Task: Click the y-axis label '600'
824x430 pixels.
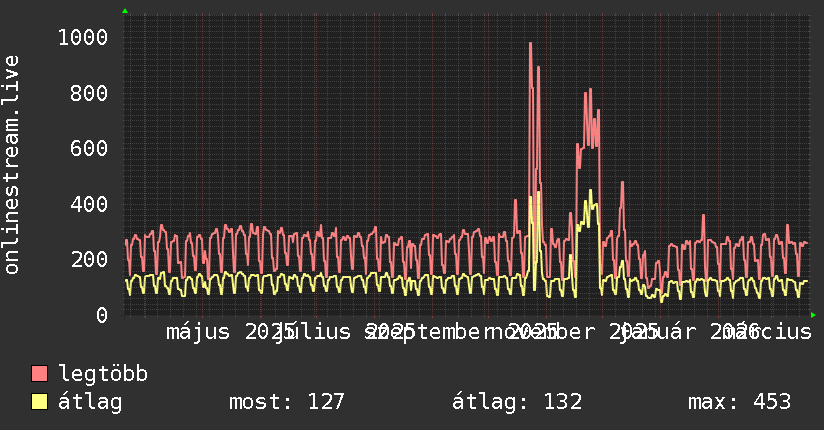Action: click(89, 148)
